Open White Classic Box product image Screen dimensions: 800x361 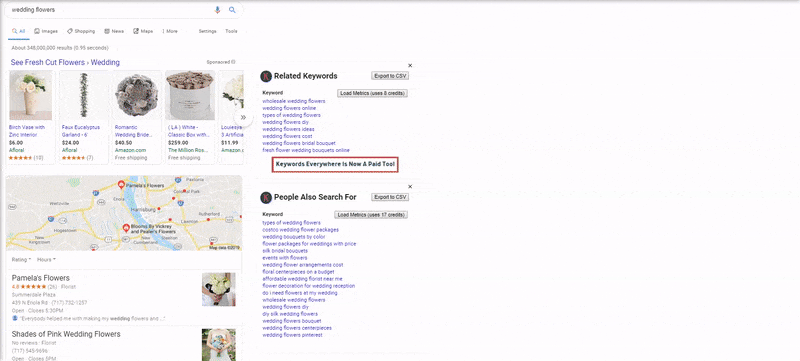tap(190, 95)
